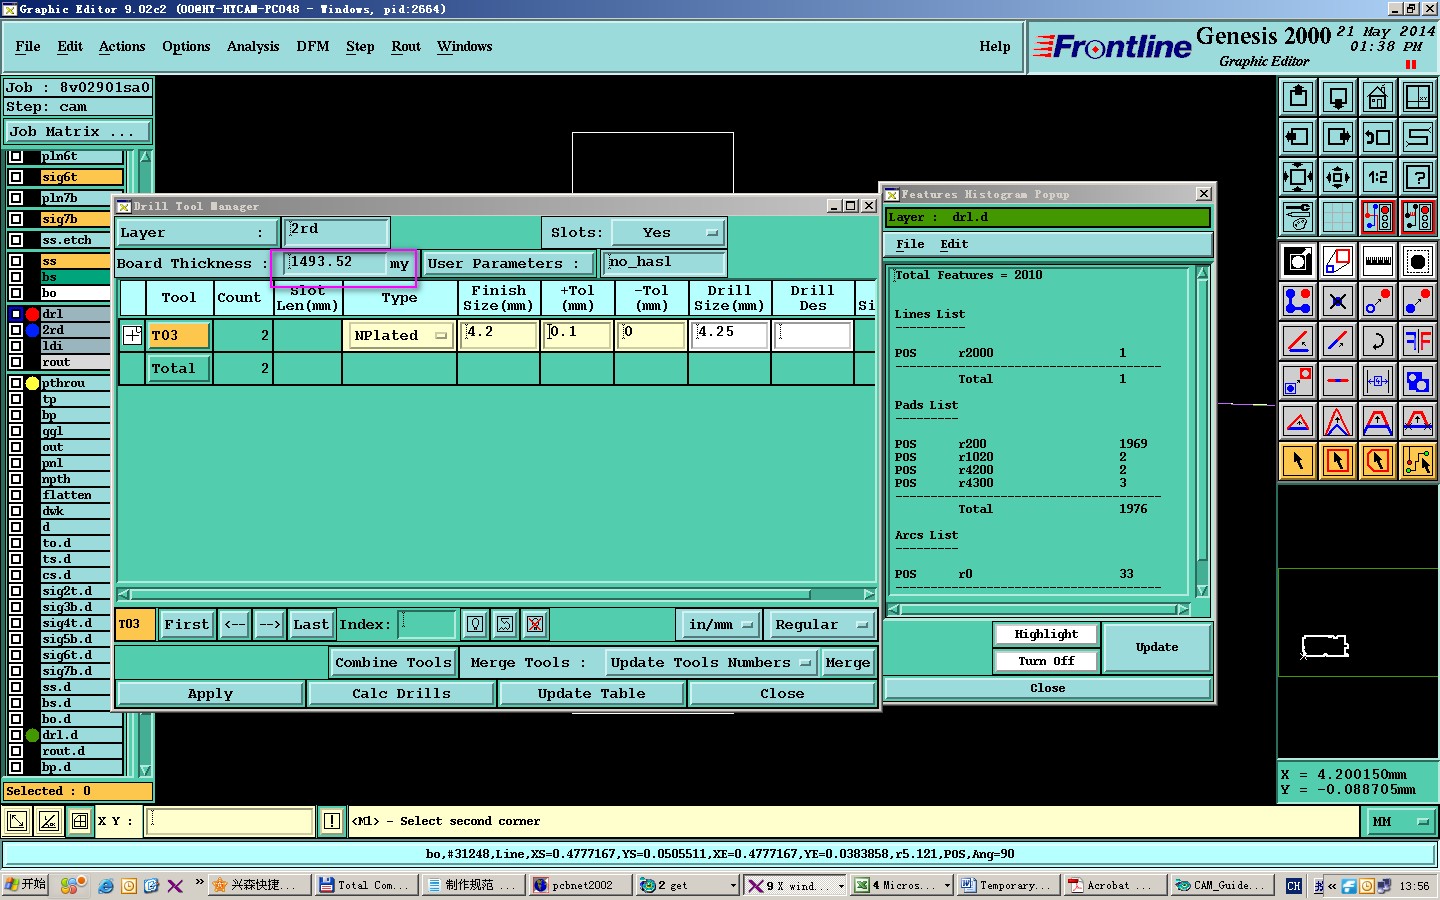Image resolution: width=1440 pixels, height=900 pixels.
Task: Click the pan up view icon
Action: pos(1298,97)
